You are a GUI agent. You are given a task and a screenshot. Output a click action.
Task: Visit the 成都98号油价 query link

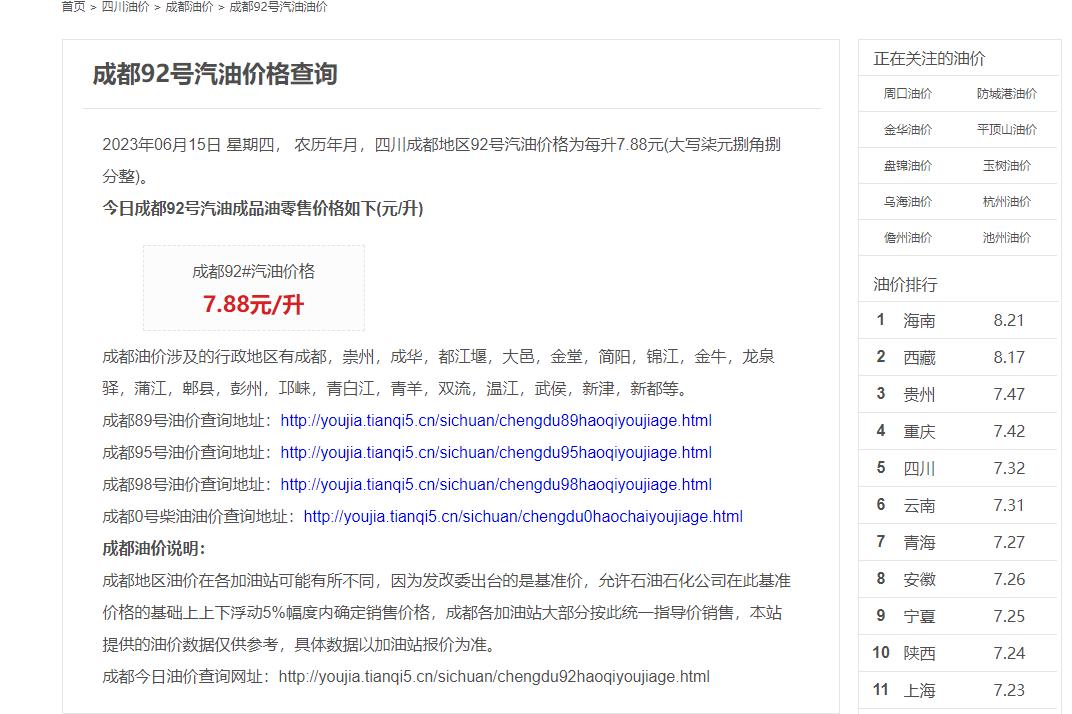click(x=496, y=485)
